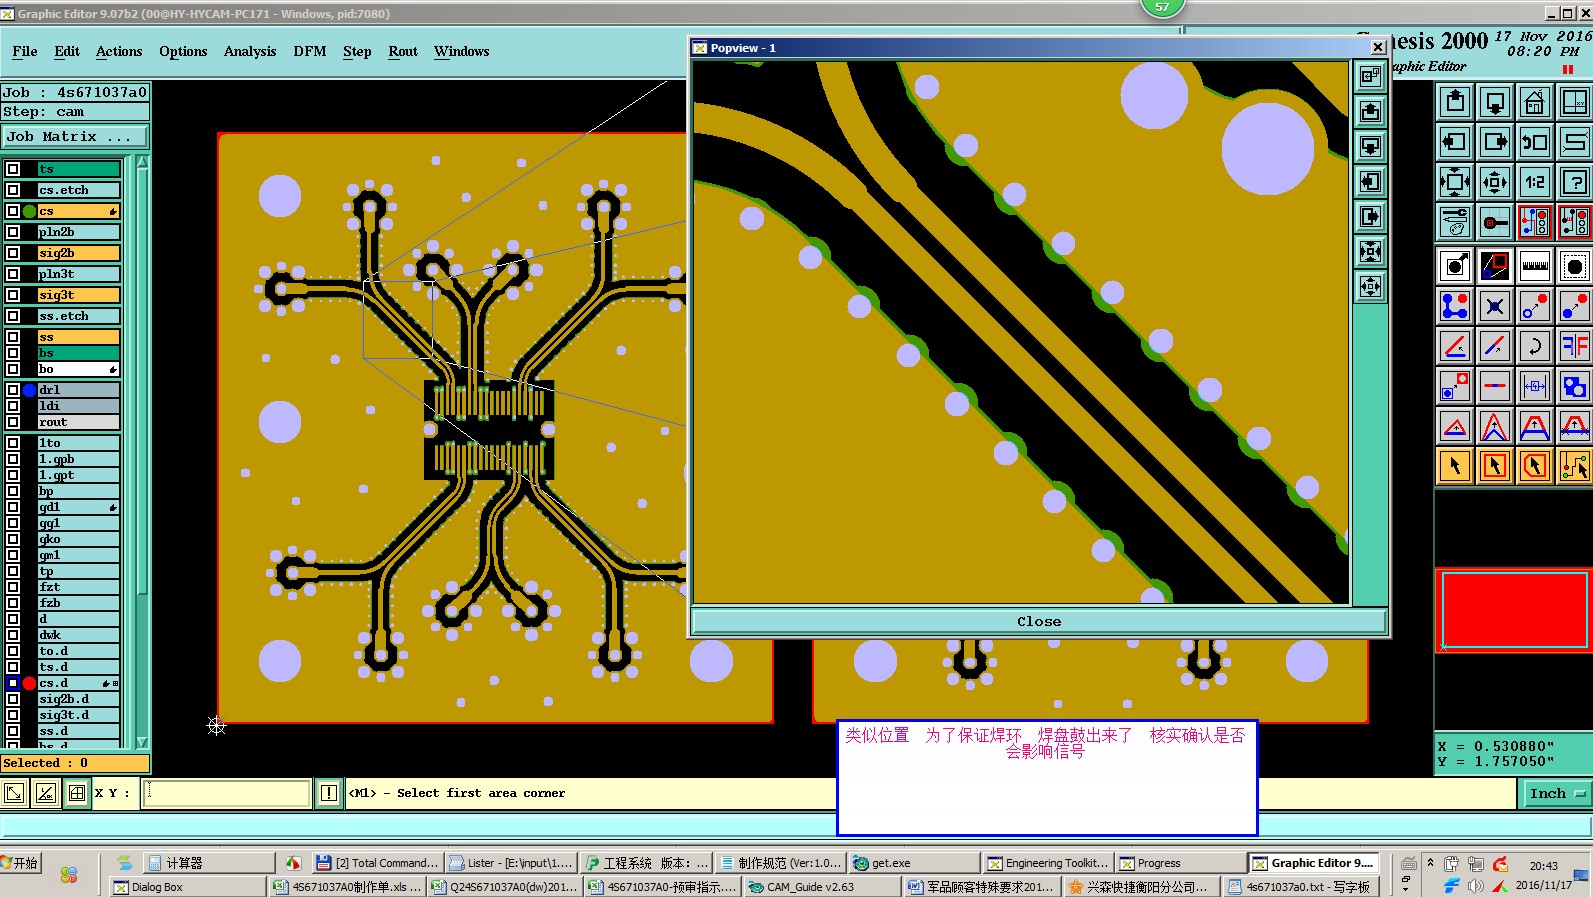Open the Job Matrix selector
The height and width of the screenshot is (897, 1593).
coord(75,137)
